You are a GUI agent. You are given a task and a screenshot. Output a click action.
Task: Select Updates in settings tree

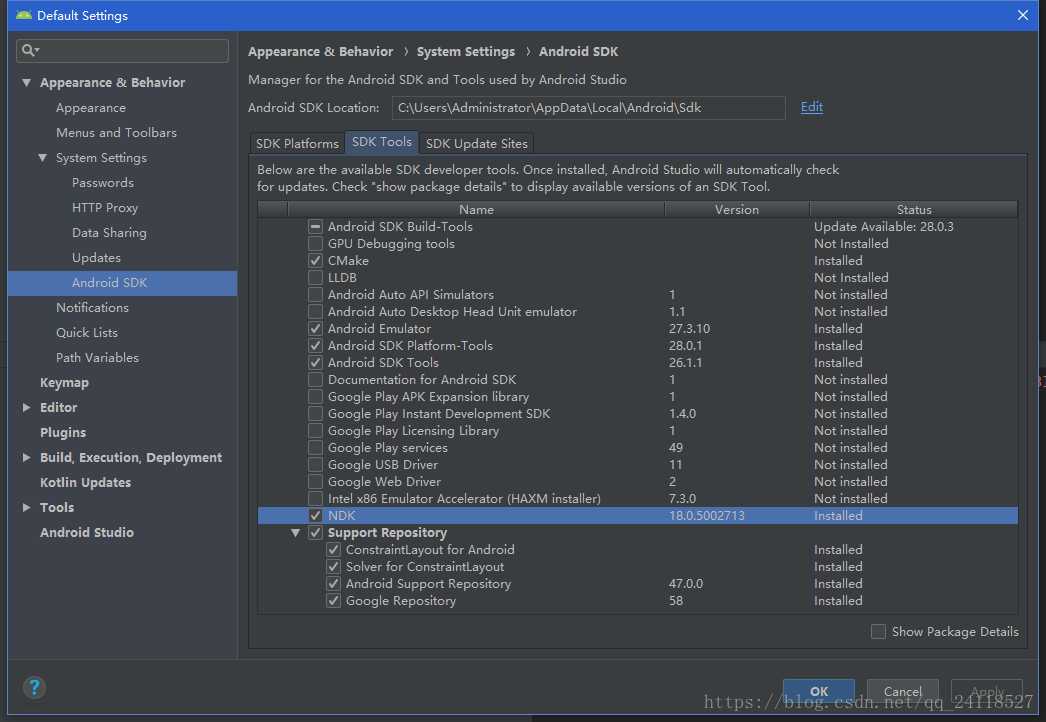96,258
